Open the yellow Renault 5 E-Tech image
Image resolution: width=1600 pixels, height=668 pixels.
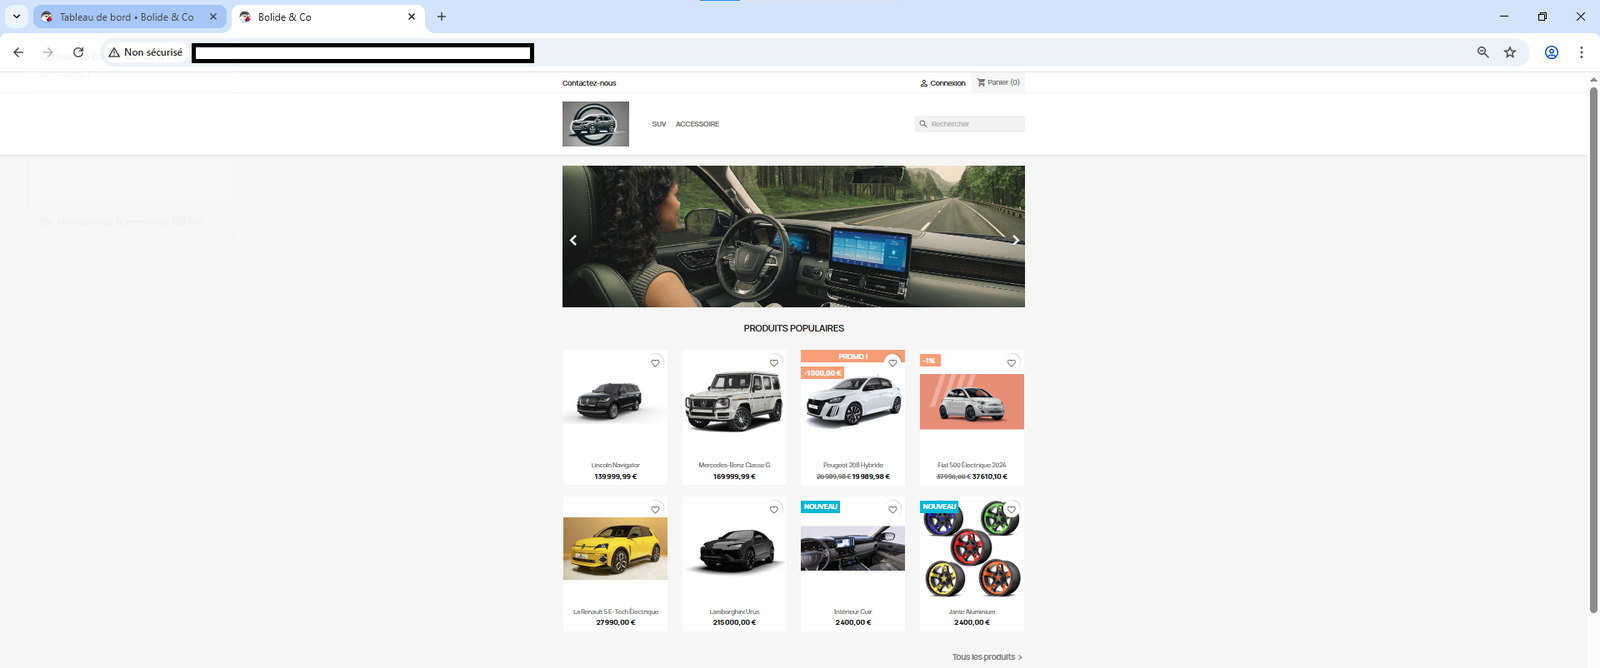point(615,548)
